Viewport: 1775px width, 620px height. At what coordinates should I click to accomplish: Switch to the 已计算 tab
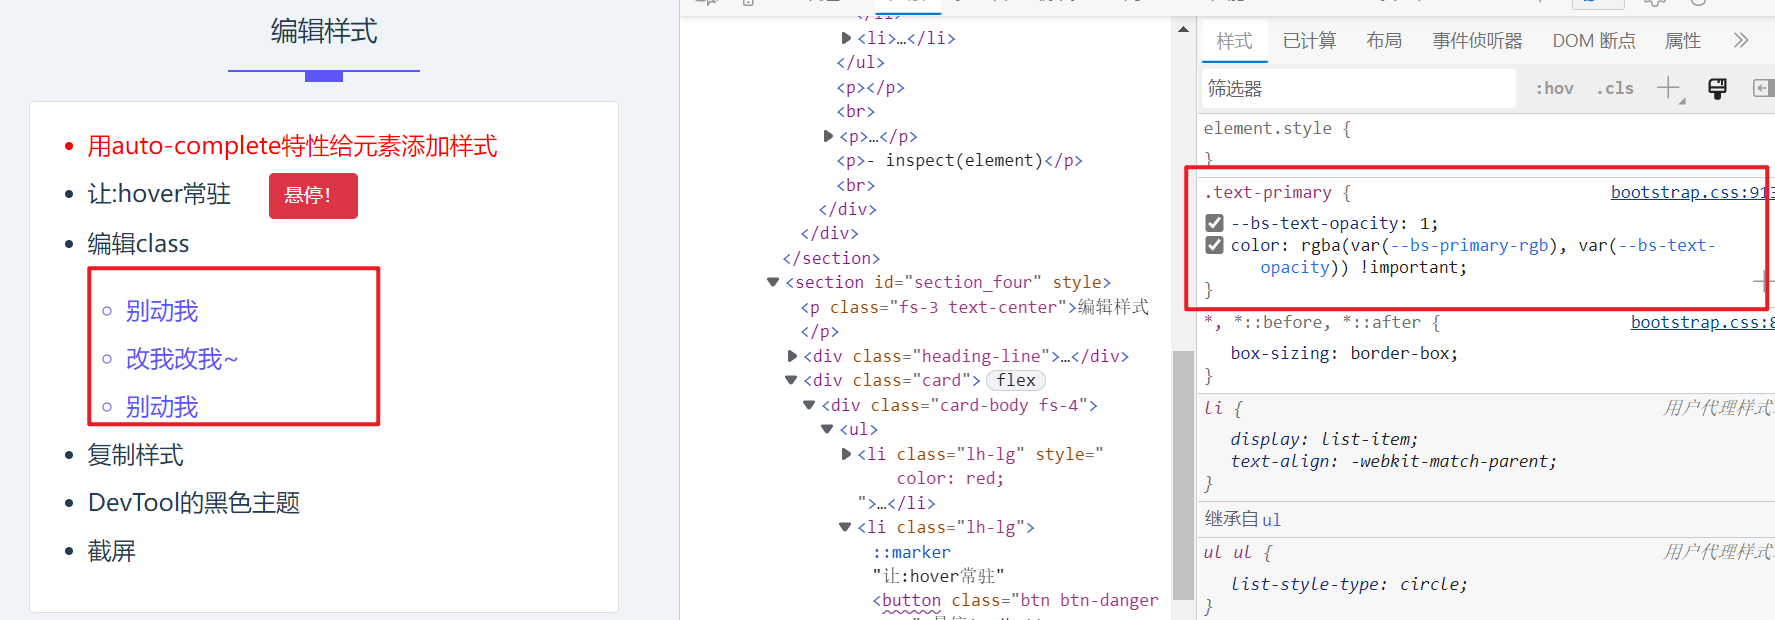pos(1309,40)
